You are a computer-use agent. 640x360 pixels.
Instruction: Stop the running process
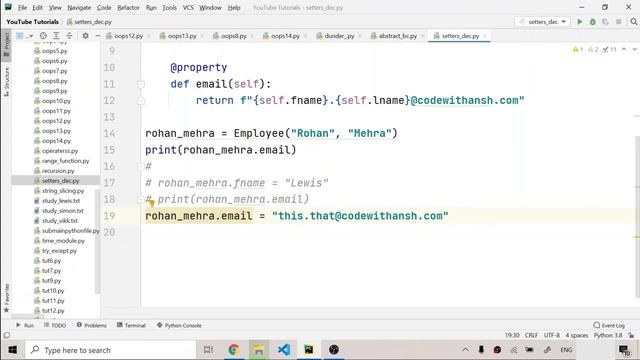(x=619, y=22)
